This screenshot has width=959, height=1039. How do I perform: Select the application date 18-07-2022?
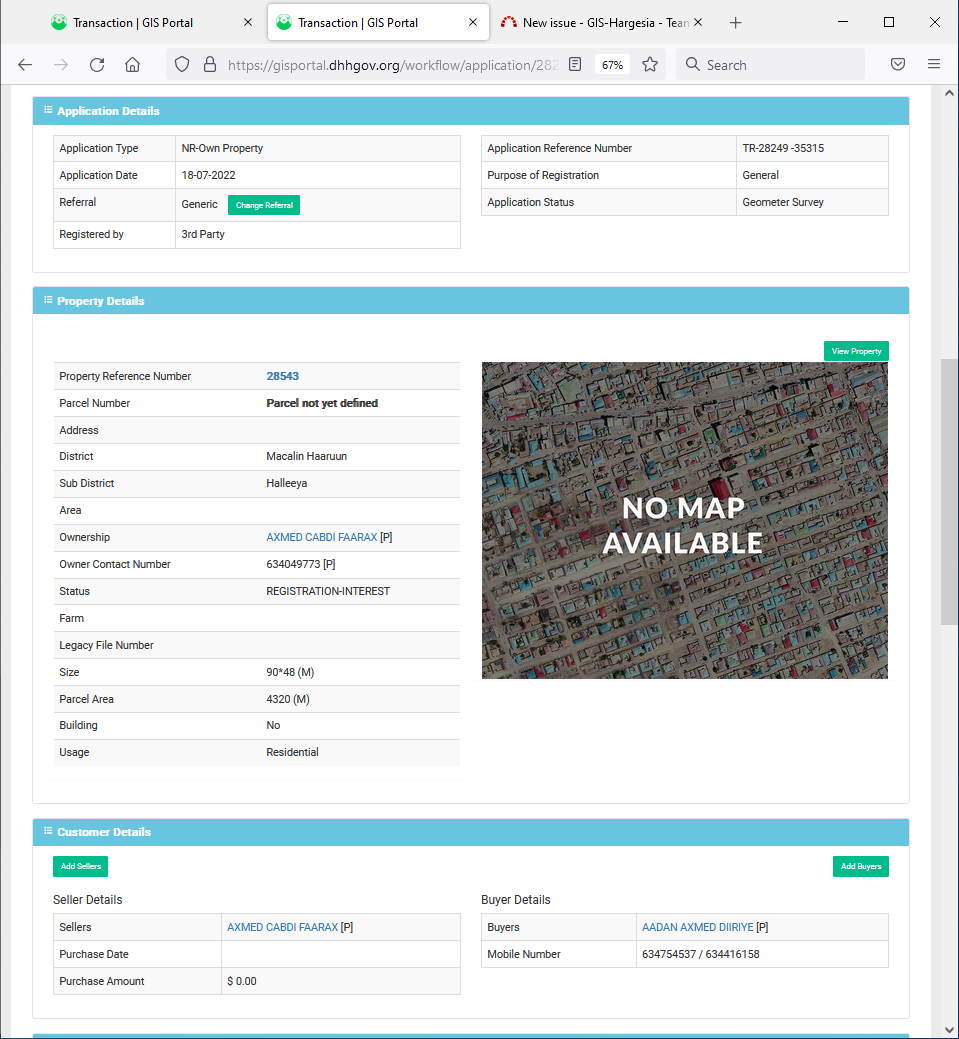coord(208,175)
